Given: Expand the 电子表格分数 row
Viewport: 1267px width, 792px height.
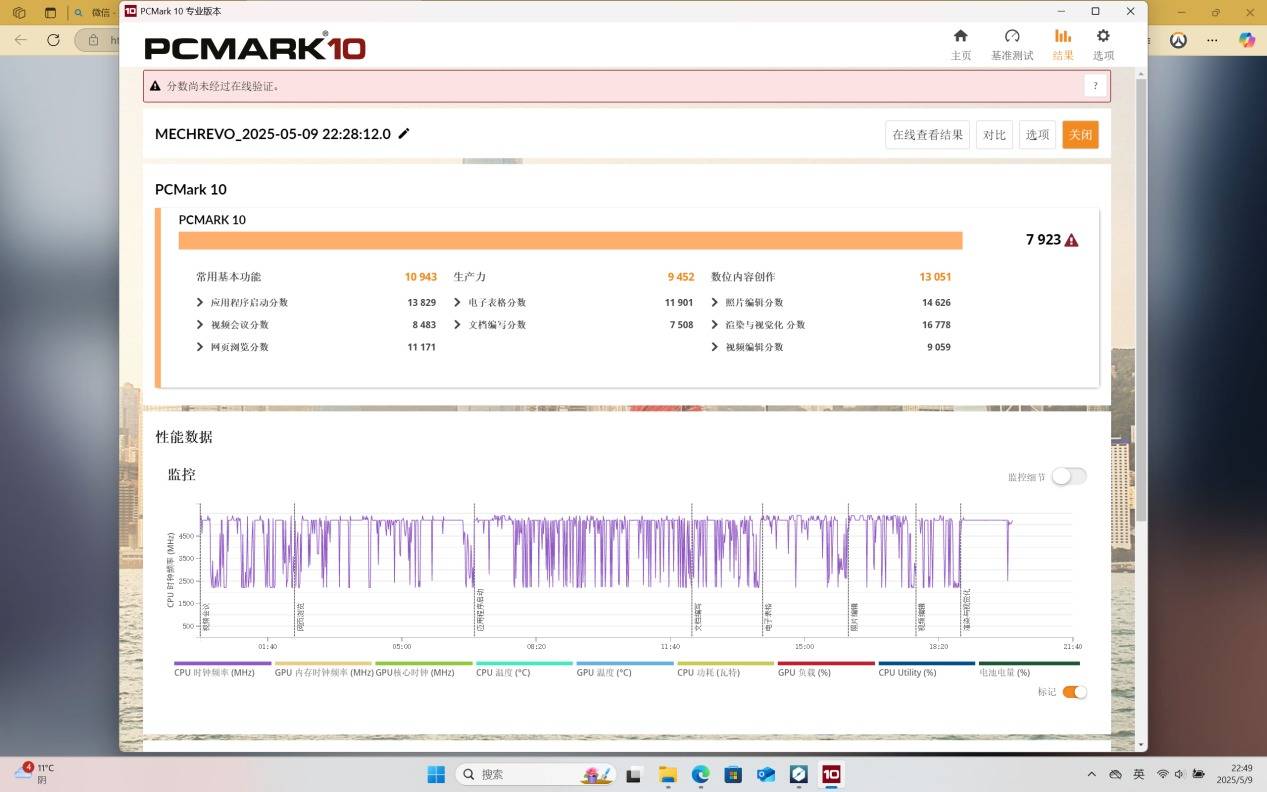Looking at the screenshot, I should point(457,303).
